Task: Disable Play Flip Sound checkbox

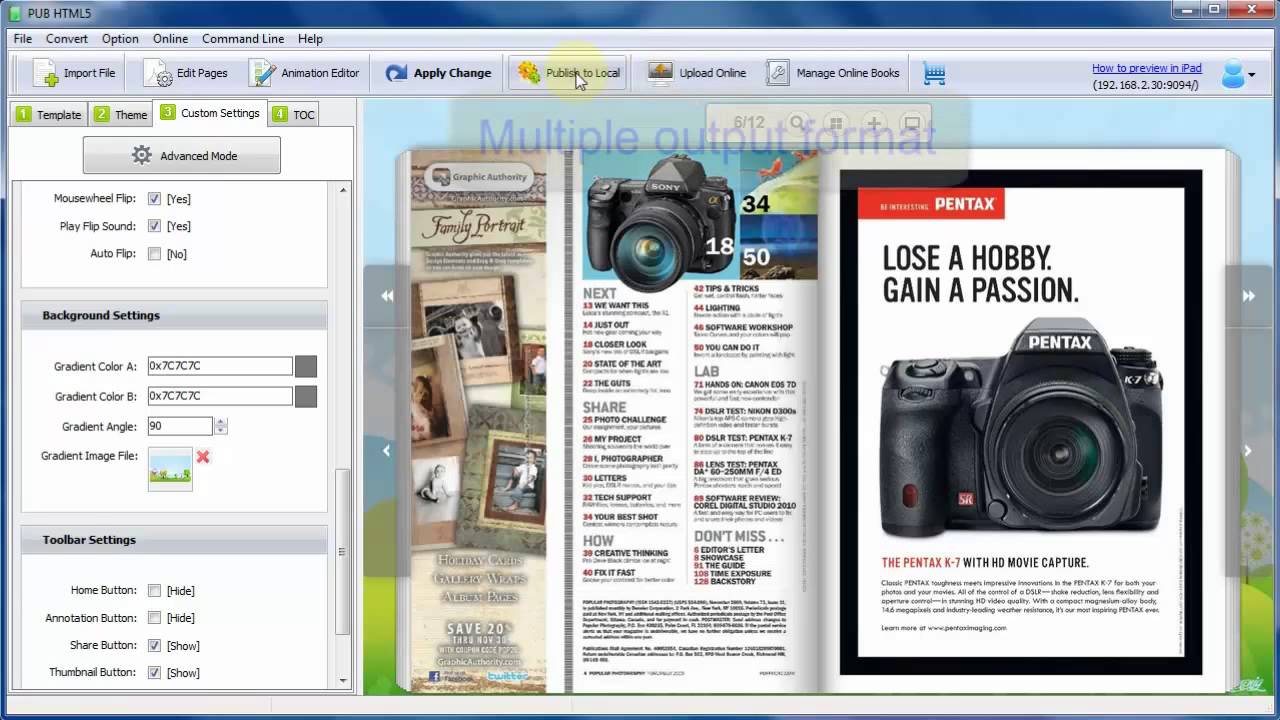Action: pos(154,226)
